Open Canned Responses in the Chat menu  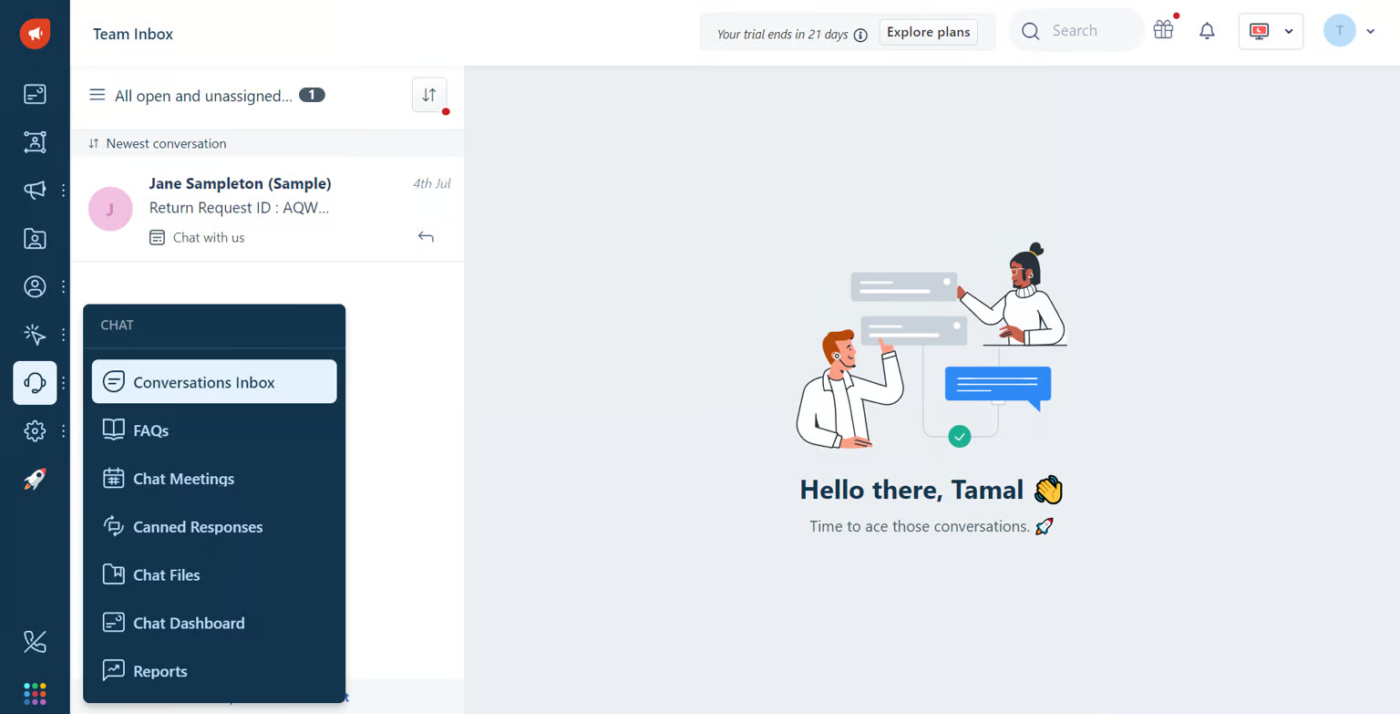click(x=197, y=527)
